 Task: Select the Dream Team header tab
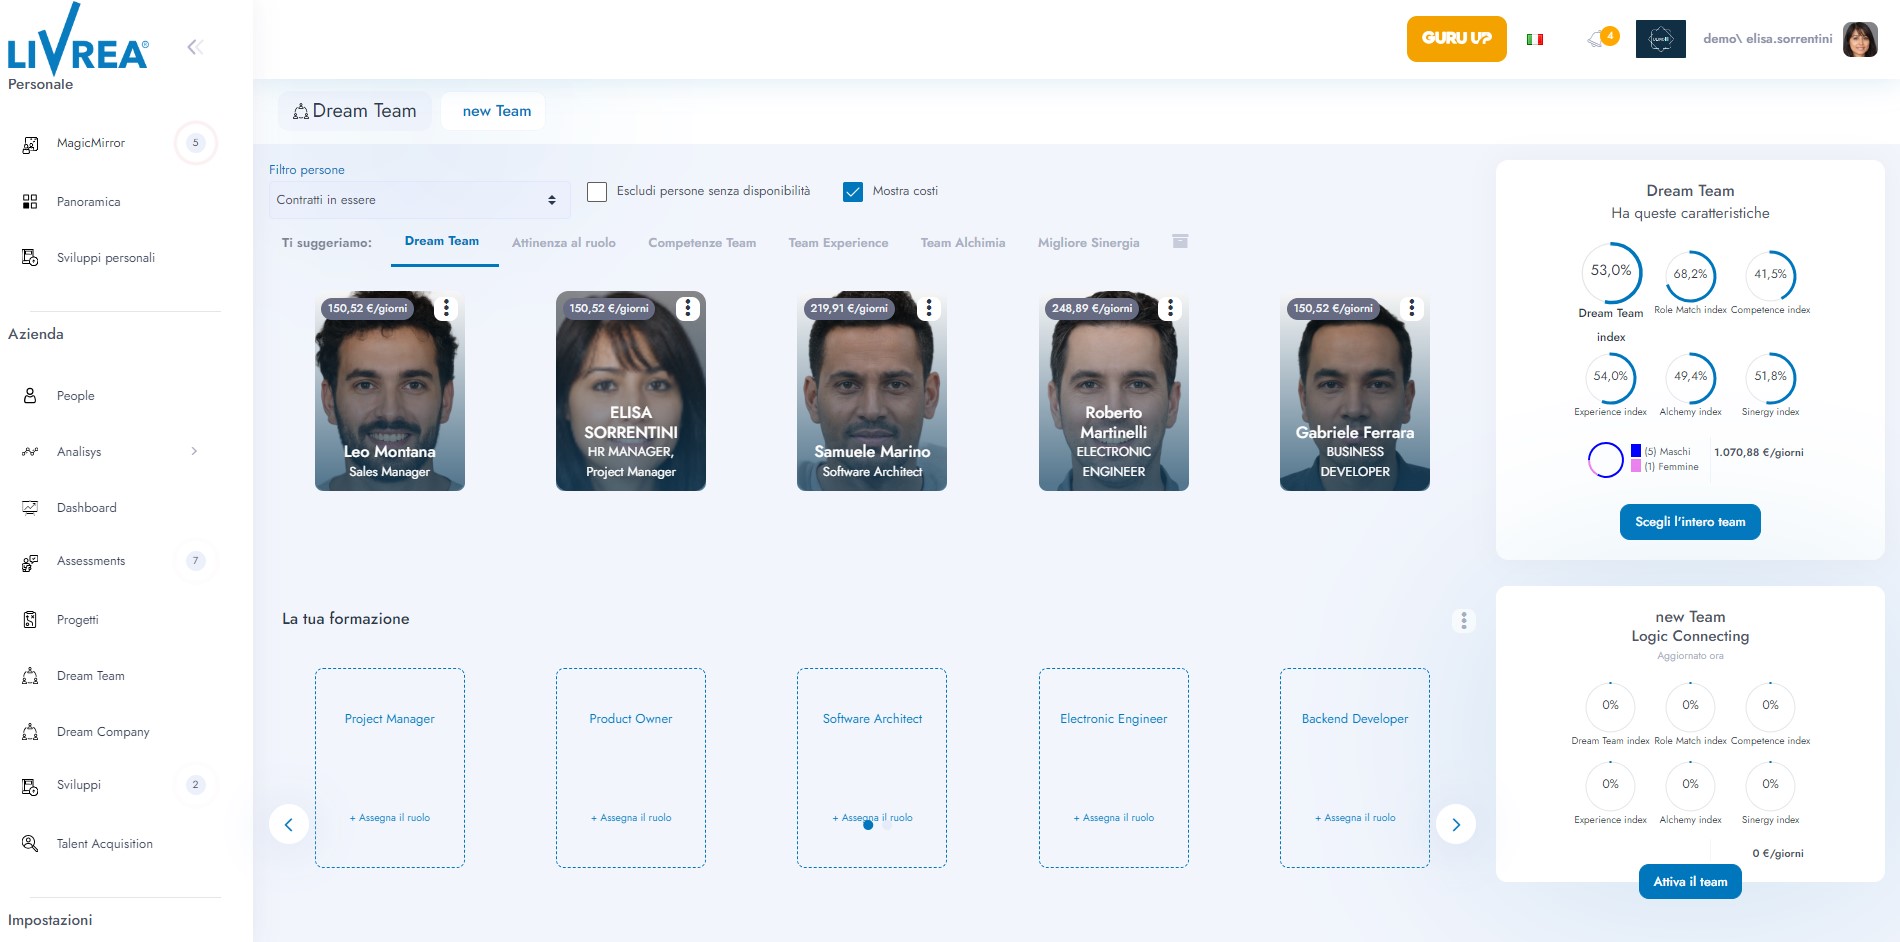355,111
